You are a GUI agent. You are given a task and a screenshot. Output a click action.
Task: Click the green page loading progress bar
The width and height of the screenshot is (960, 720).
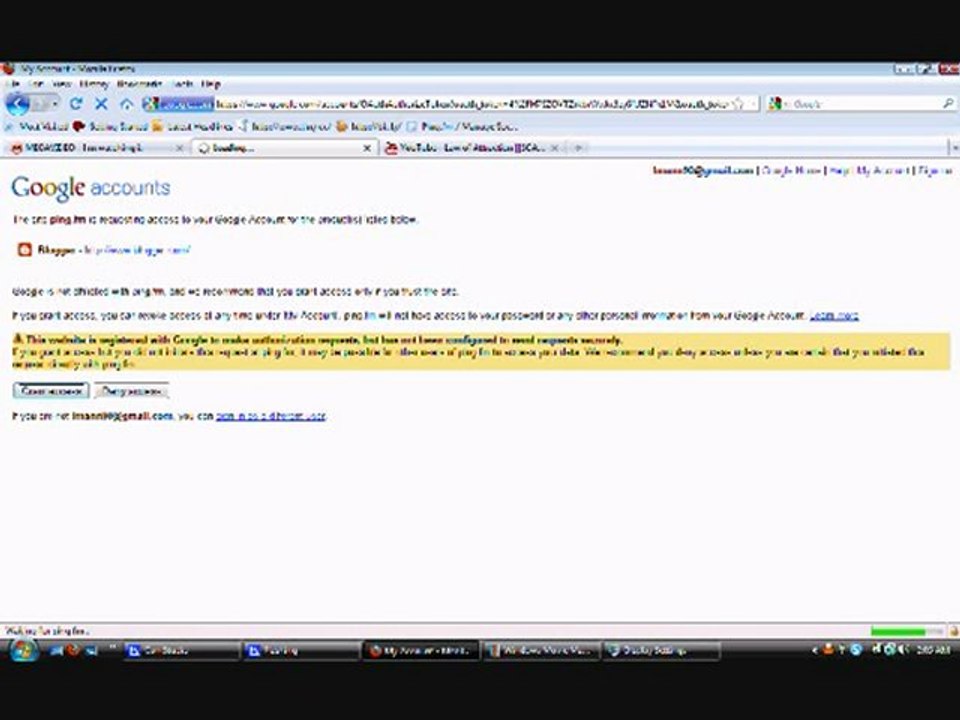pyautogui.click(x=907, y=631)
